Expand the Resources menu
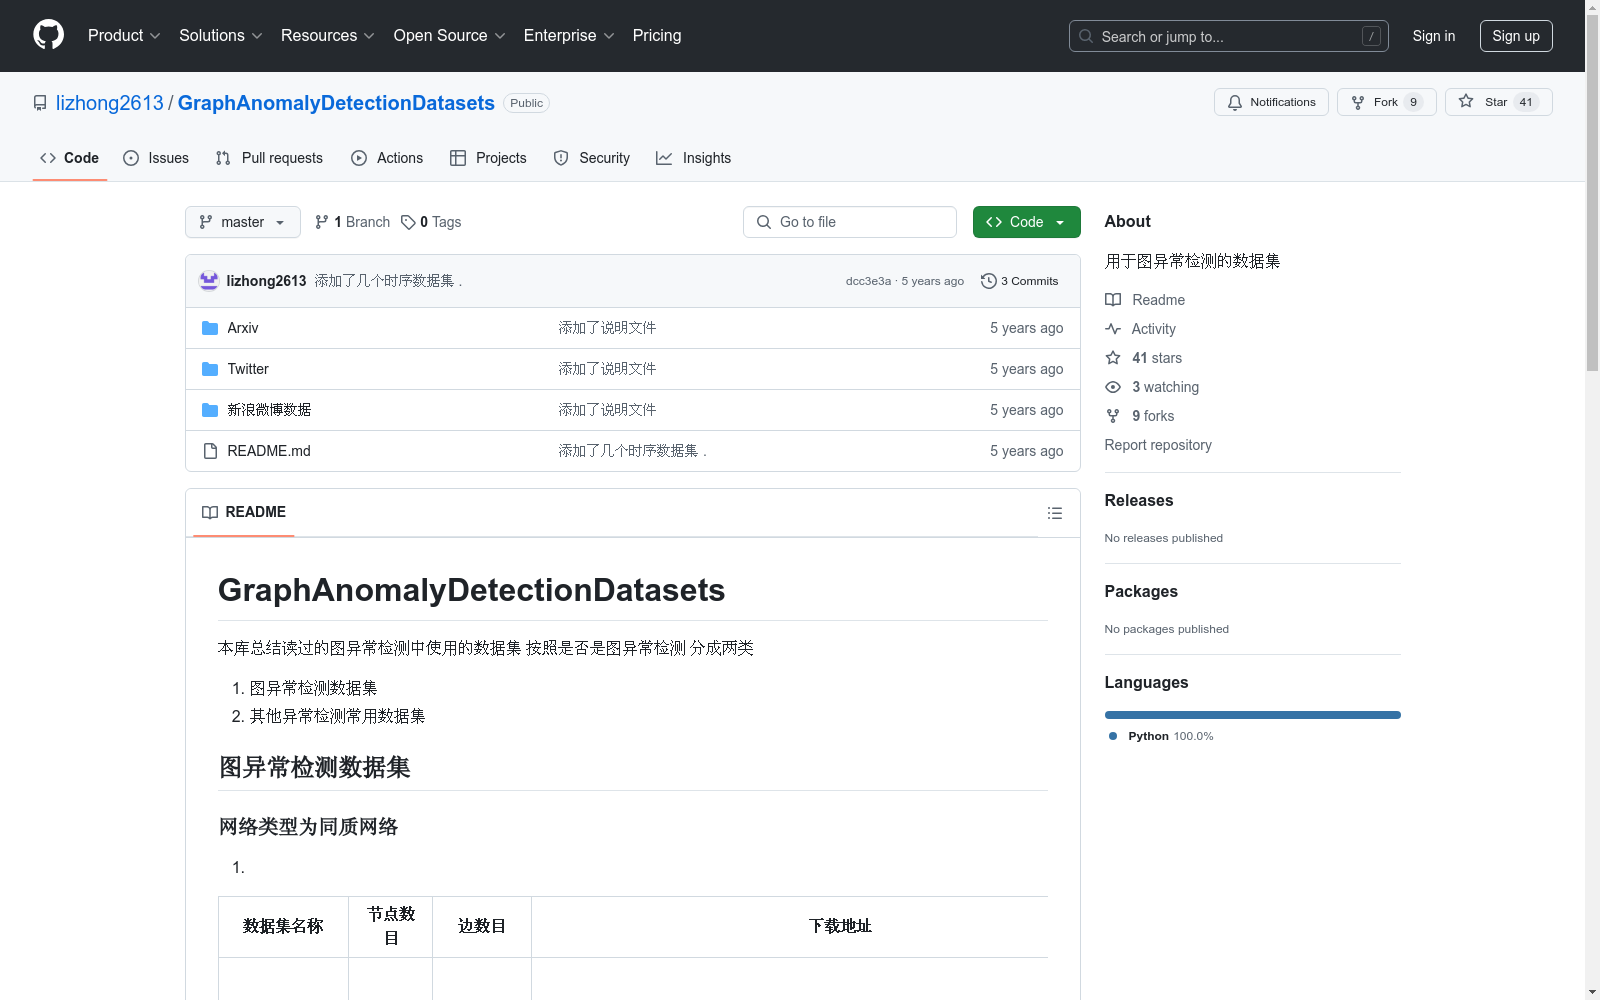The height and width of the screenshot is (1000, 1600). (x=328, y=35)
